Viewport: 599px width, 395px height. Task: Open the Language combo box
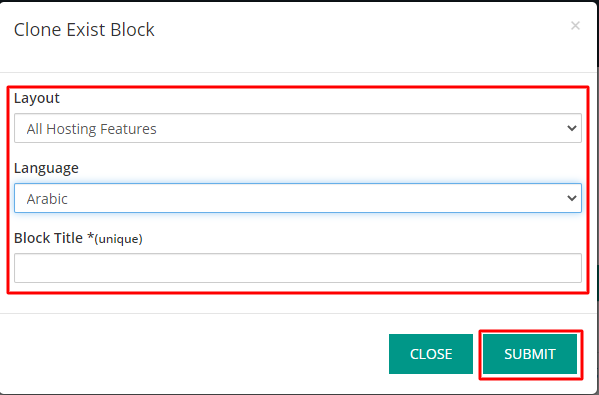(x=298, y=198)
